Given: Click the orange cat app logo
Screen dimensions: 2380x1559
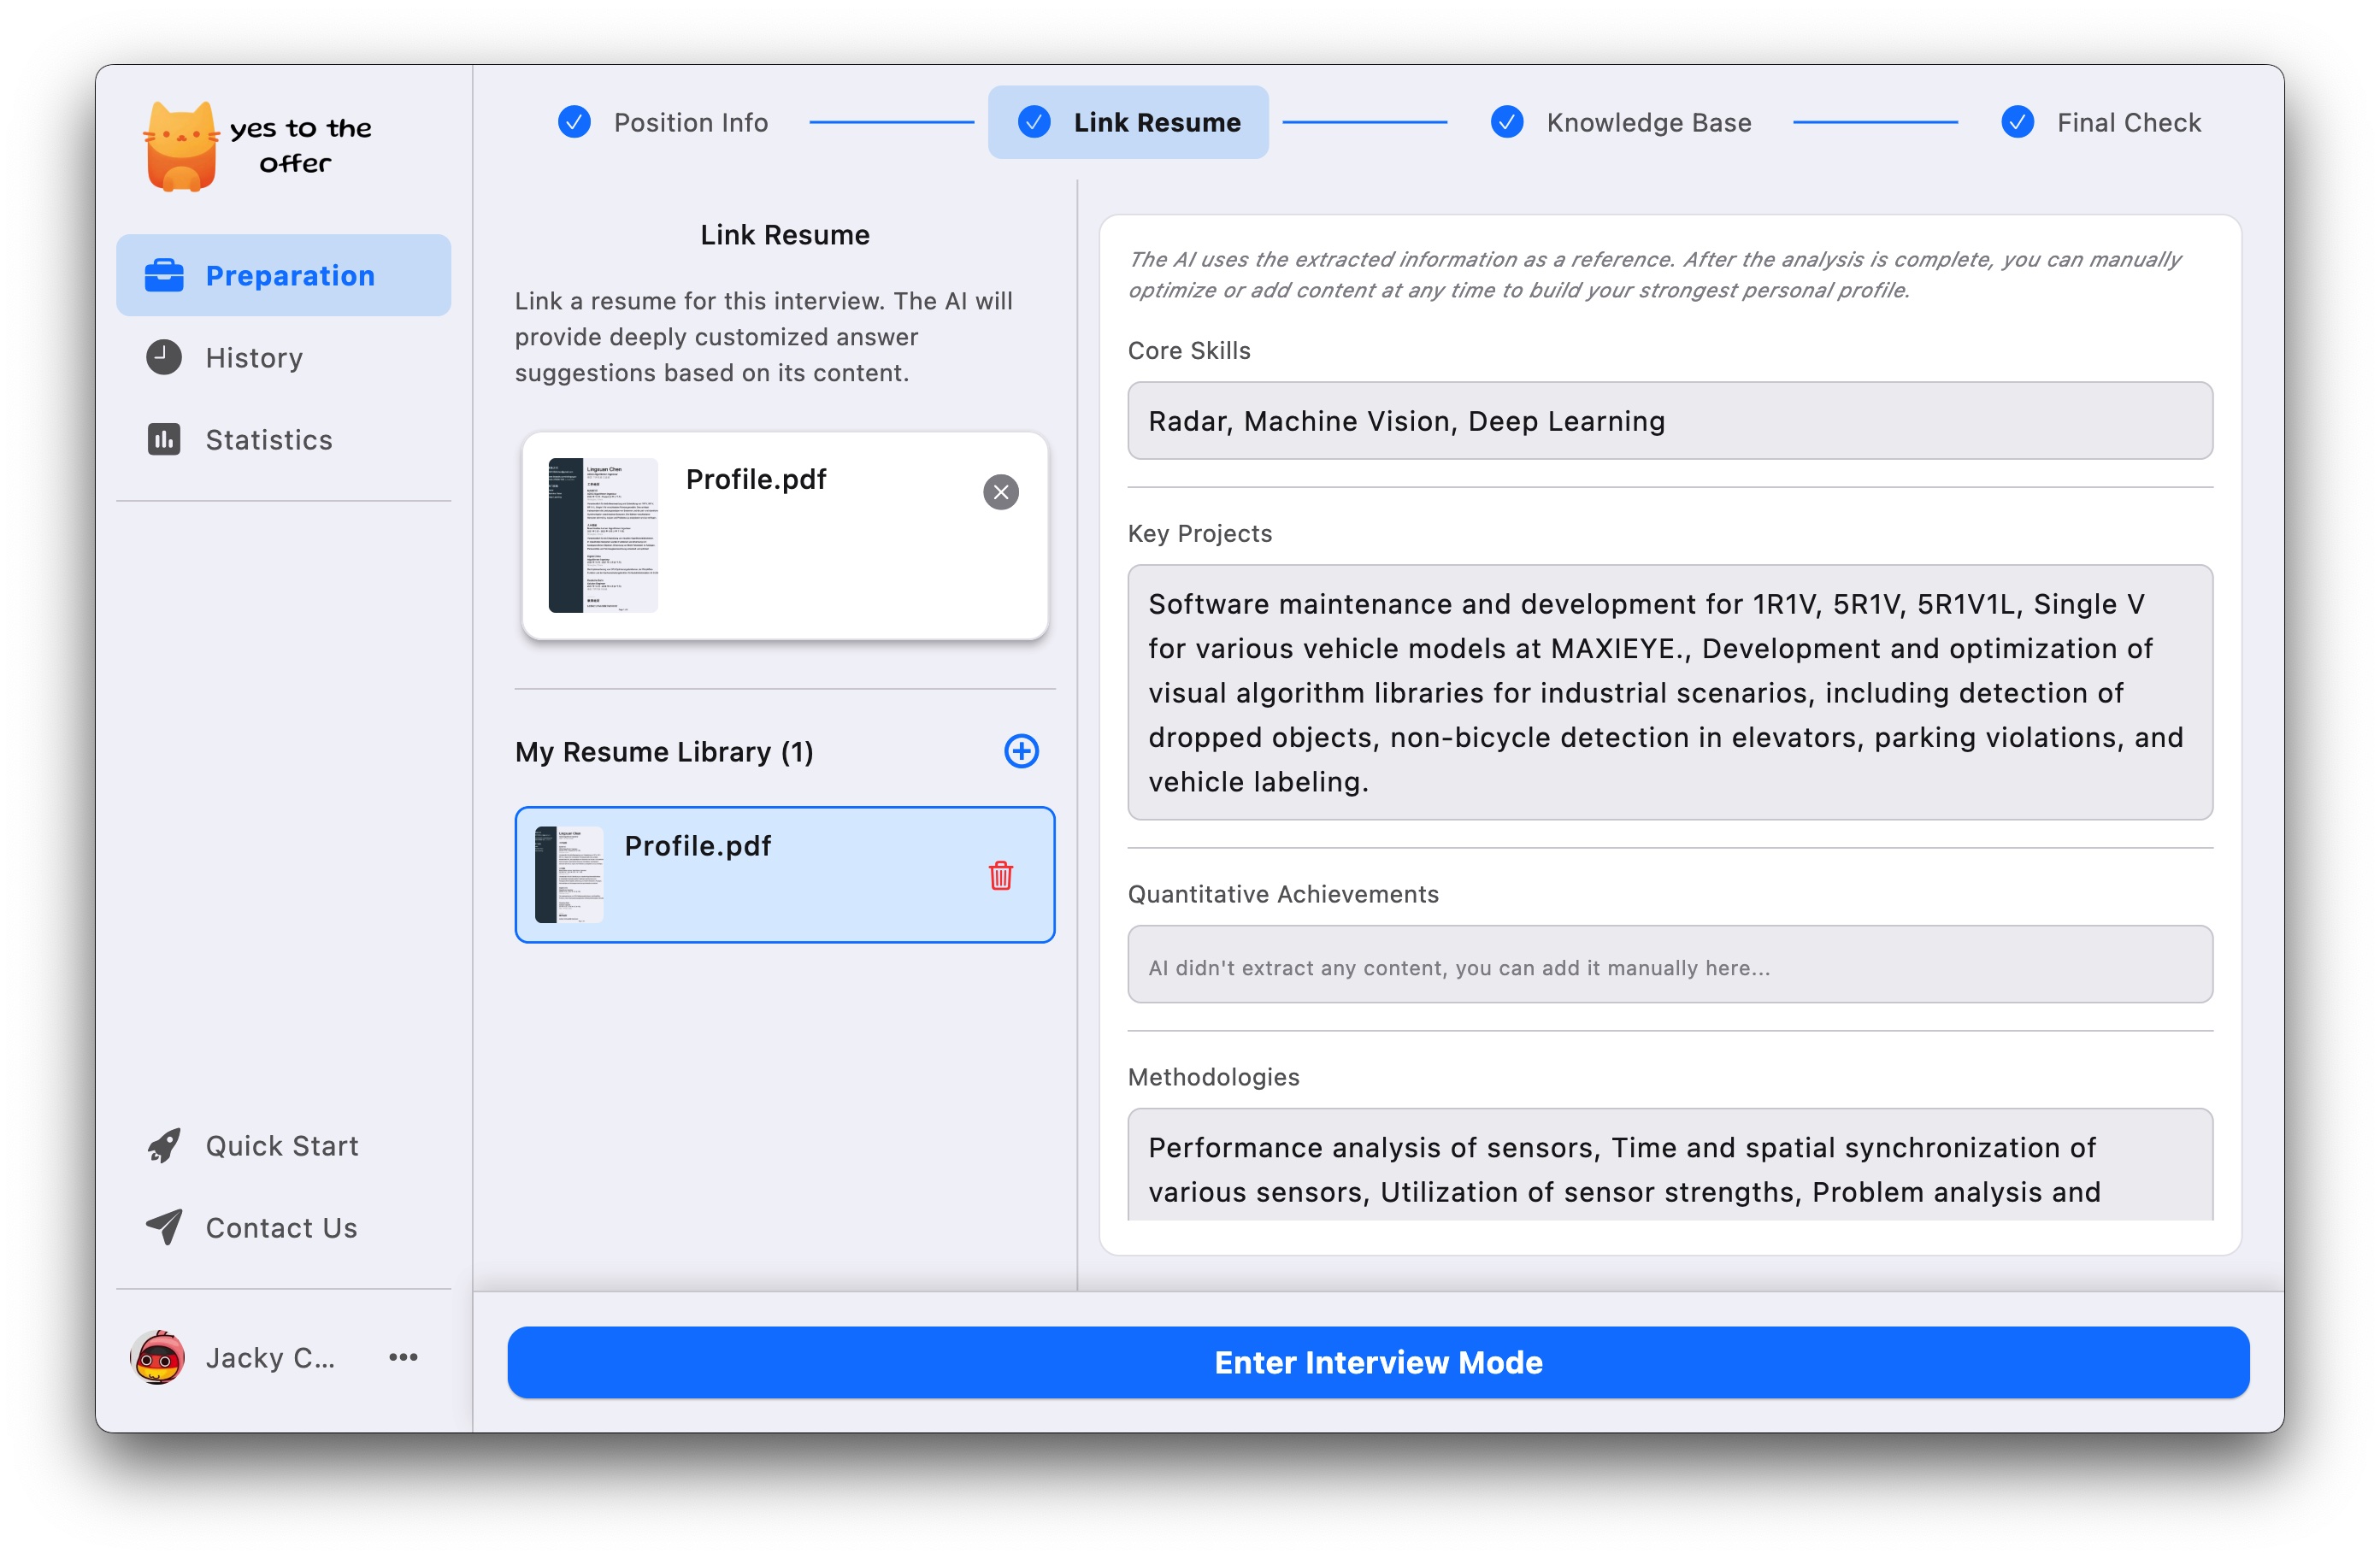Looking at the screenshot, I should point(181,147).
